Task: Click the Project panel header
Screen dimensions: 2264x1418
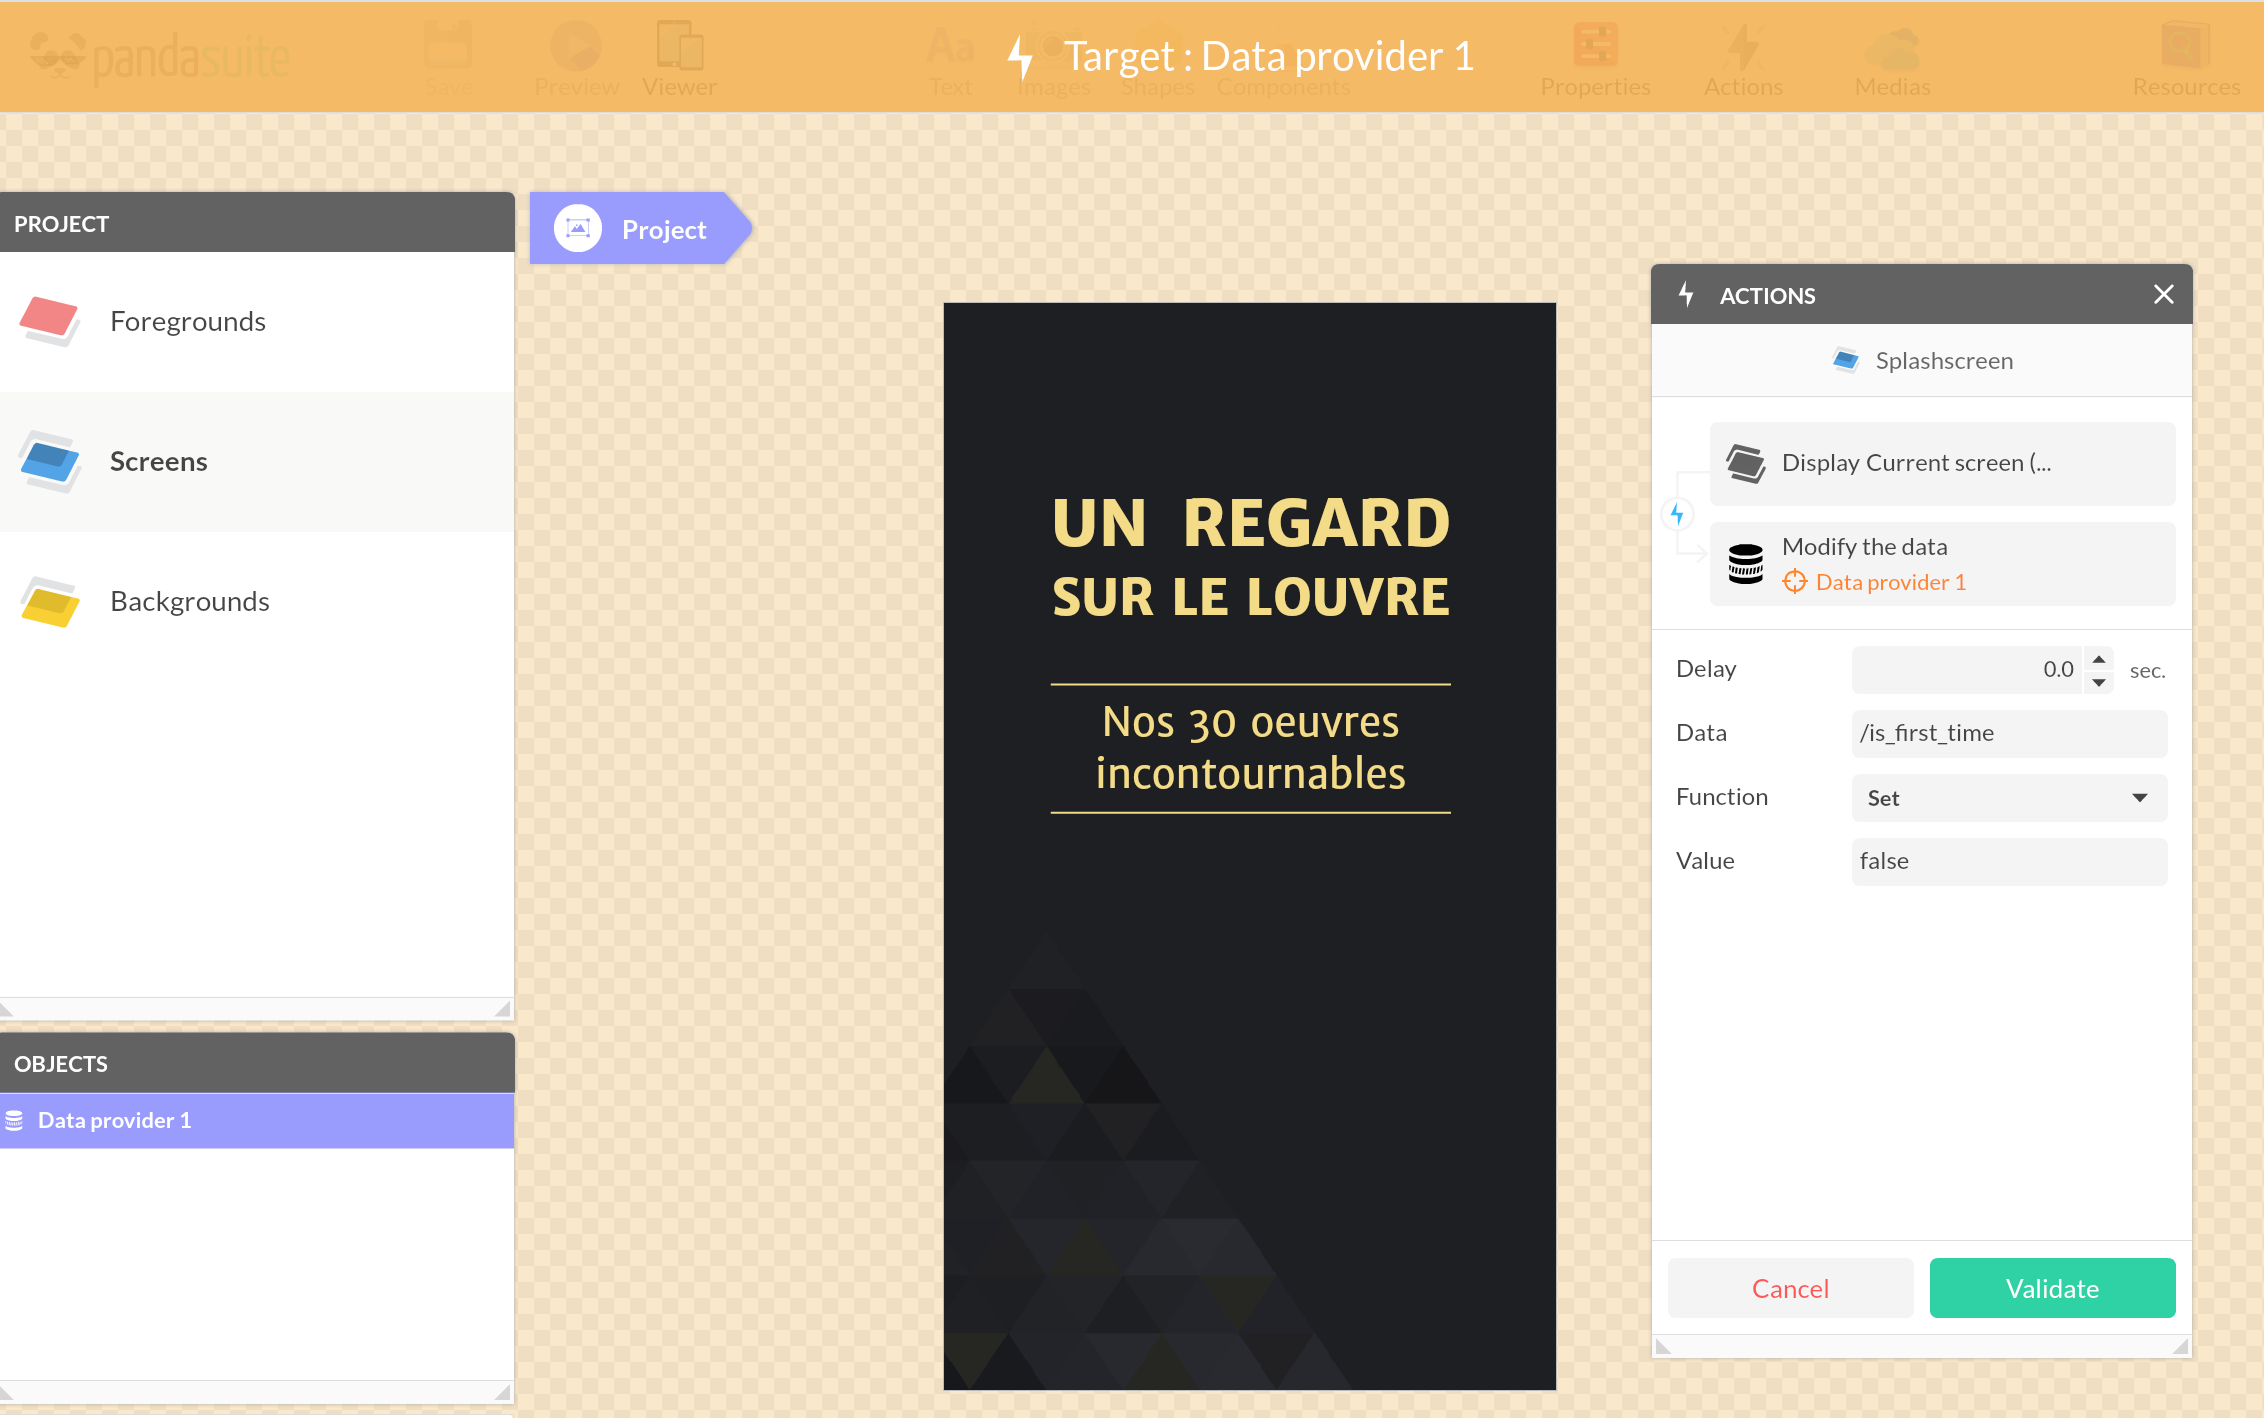Action: (x=257, y=223)
